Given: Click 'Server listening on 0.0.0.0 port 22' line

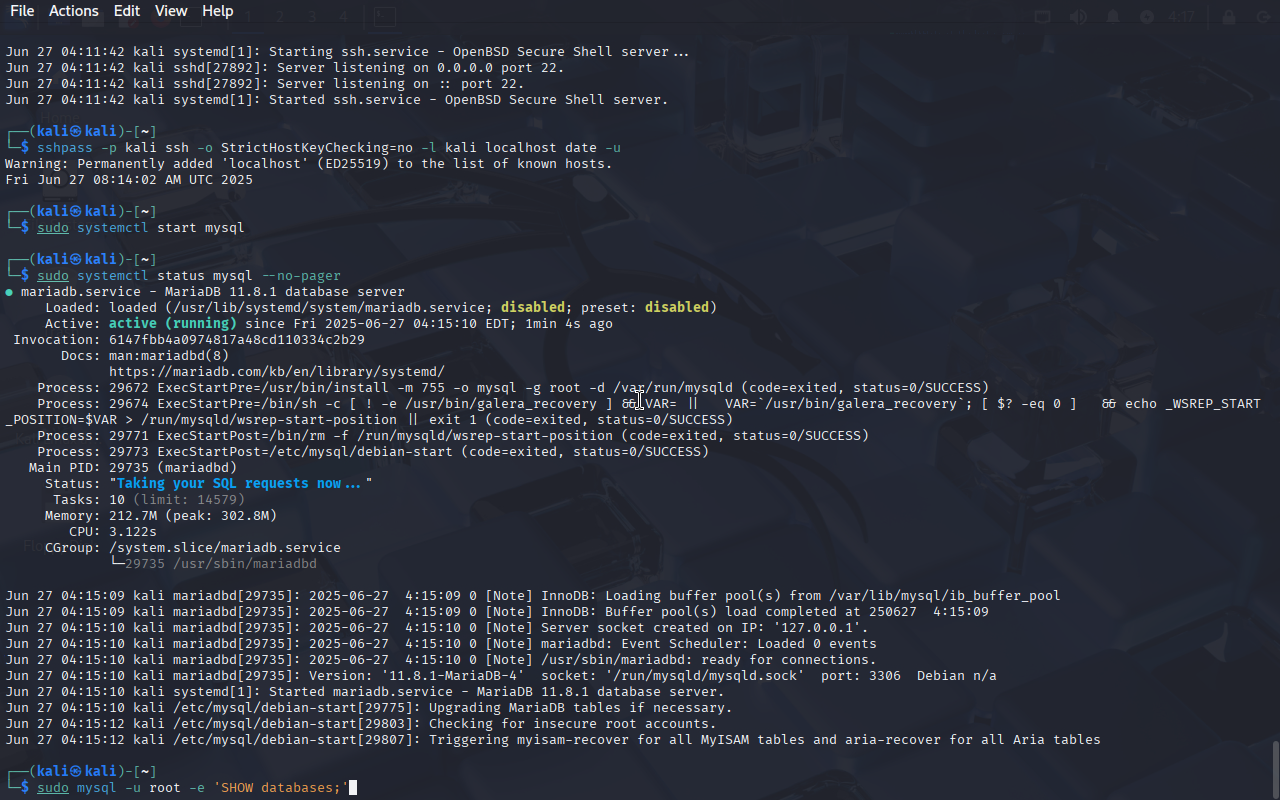Looking at the screenshot, I should (285, 68).
